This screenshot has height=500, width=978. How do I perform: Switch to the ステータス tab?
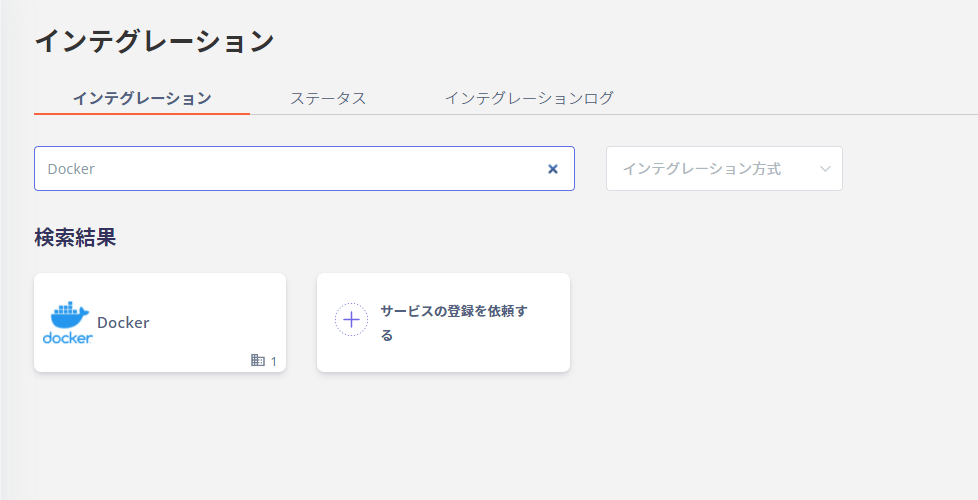pos(328,99)
